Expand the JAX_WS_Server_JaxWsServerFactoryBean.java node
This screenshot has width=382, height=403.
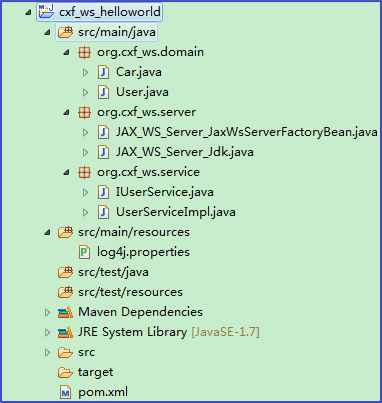coord(85,132)
